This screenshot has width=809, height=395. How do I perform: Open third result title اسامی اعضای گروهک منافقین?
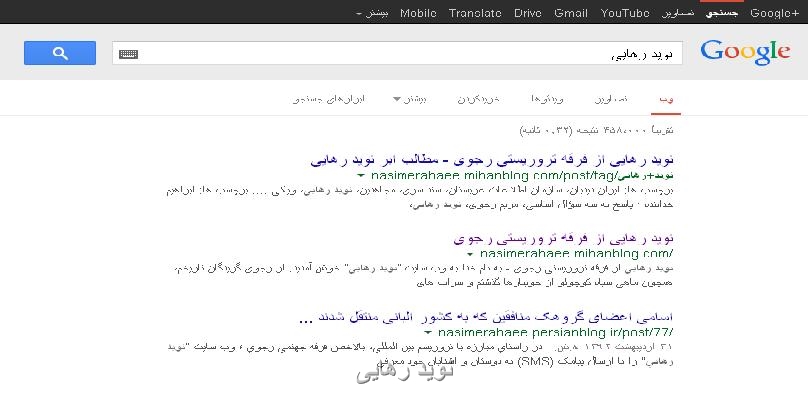pos(486,317)
